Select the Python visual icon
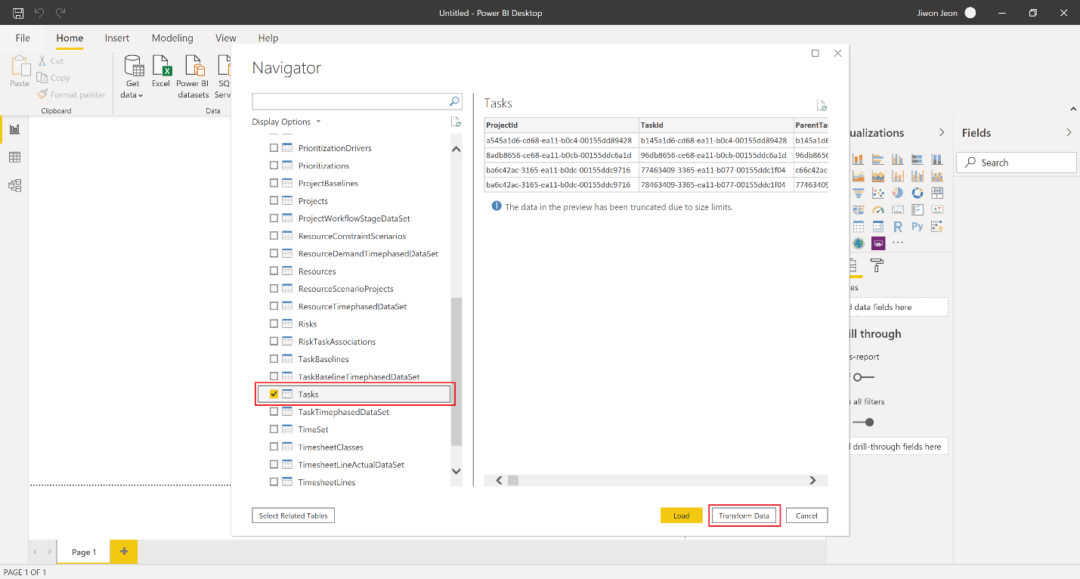This screenshot has width=1080, height=579. tap(917, 226)
